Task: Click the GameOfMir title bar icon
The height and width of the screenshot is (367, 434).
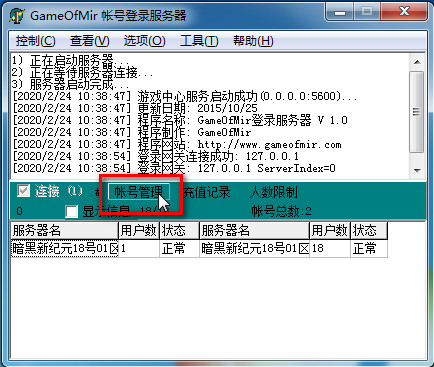Action: coord(16,16)
